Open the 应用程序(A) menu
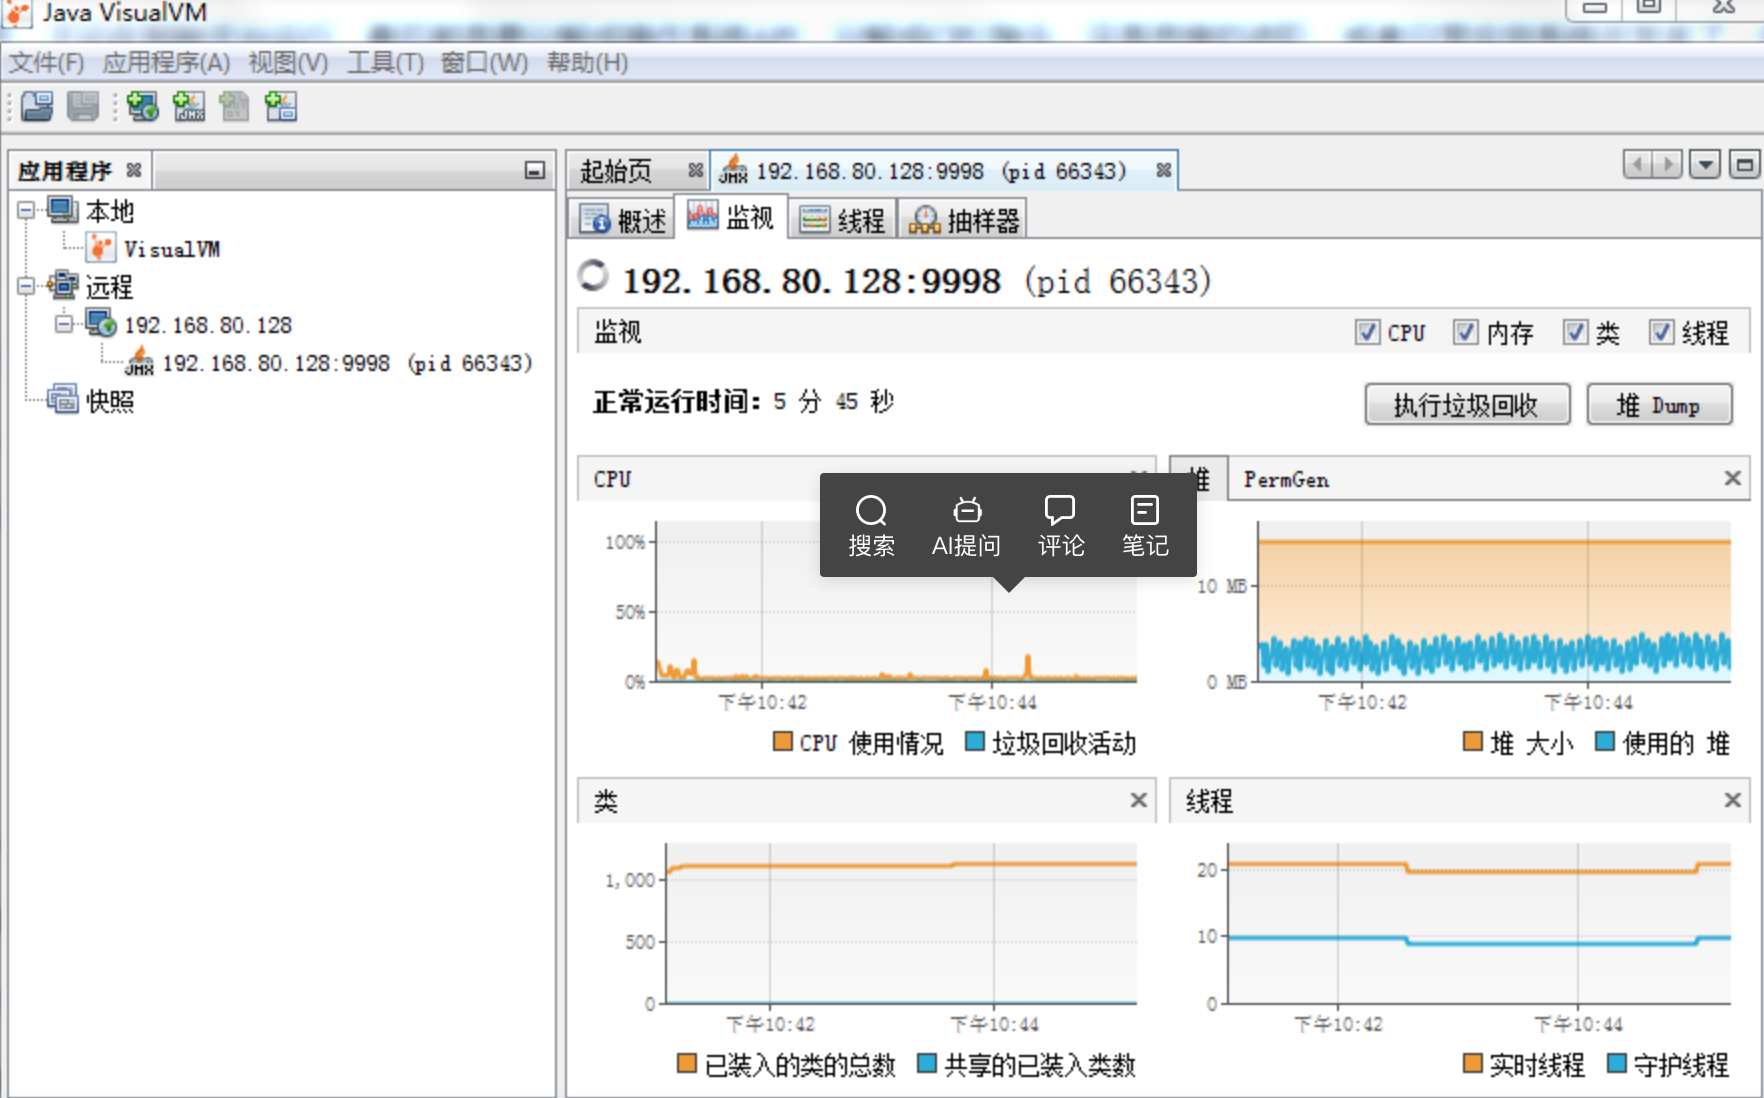 coord(166,63)
